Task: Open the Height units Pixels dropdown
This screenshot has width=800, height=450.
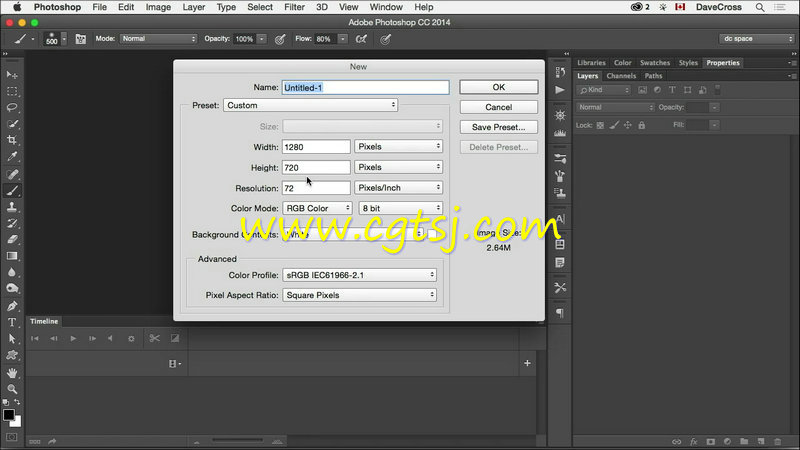Action: (398, 167)
